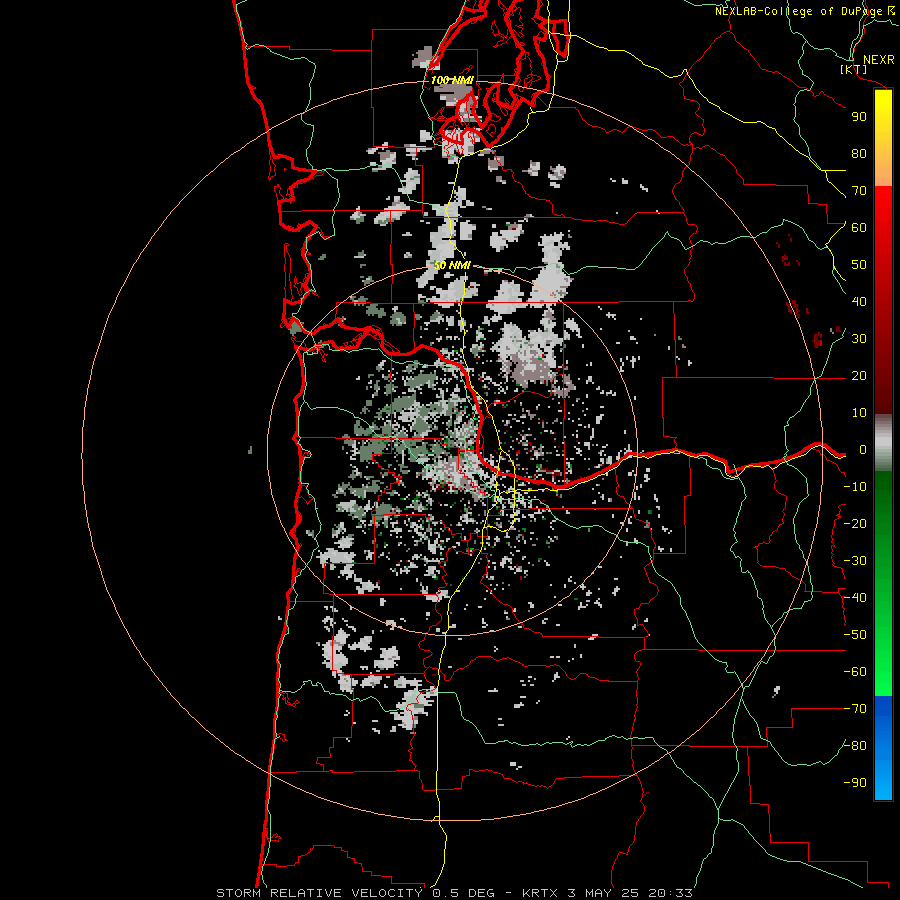The width and height of the screenshot is (900, 900).
Task: Click the 0 scale label
Action: point(863,450)
